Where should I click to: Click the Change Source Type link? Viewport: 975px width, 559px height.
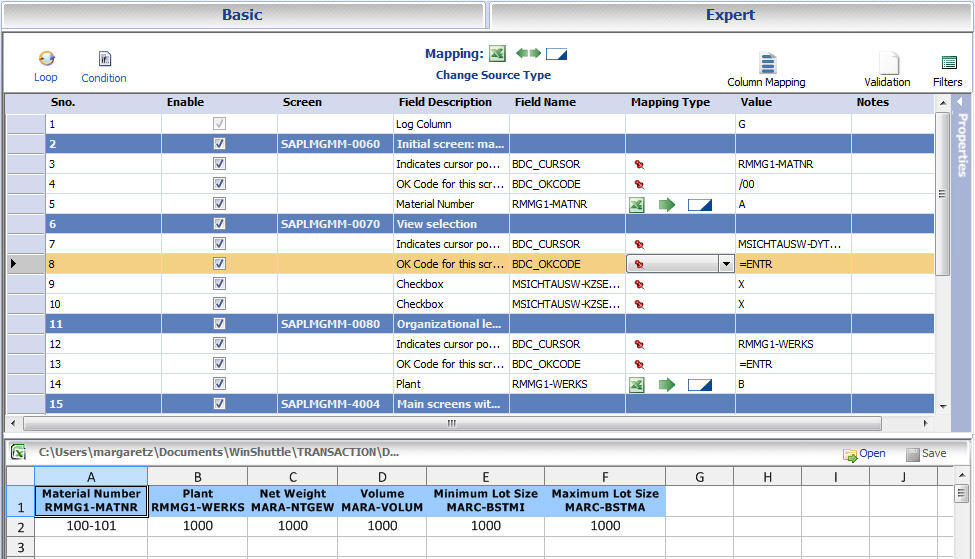[493, 75]
